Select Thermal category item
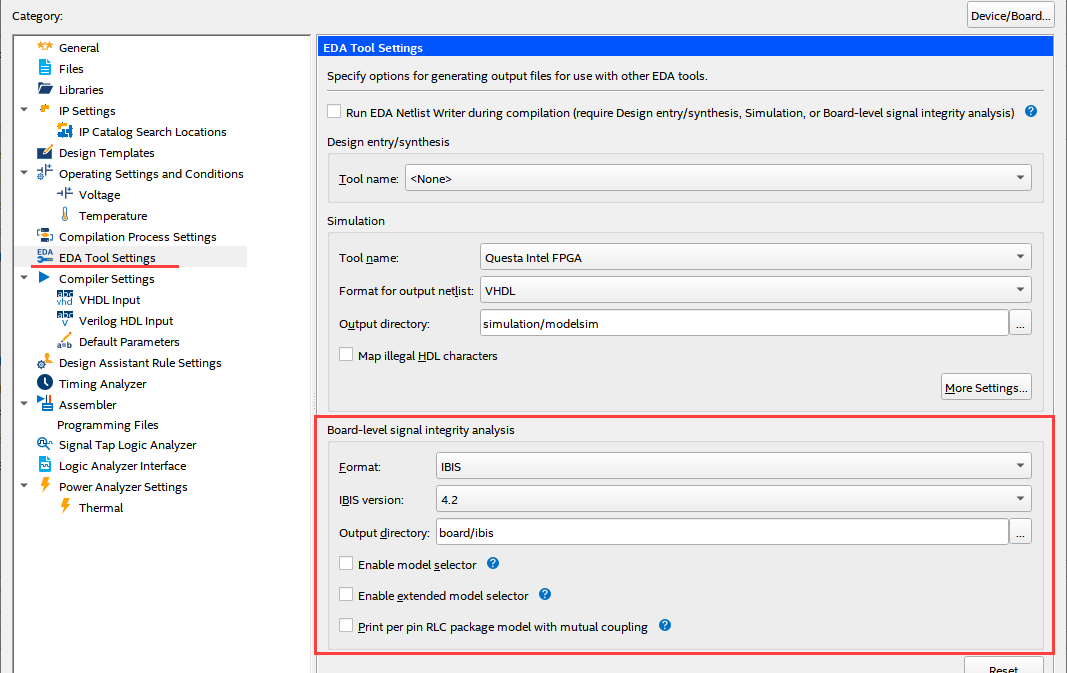This screenshot has height=673, width=1067. coord(101,508)
